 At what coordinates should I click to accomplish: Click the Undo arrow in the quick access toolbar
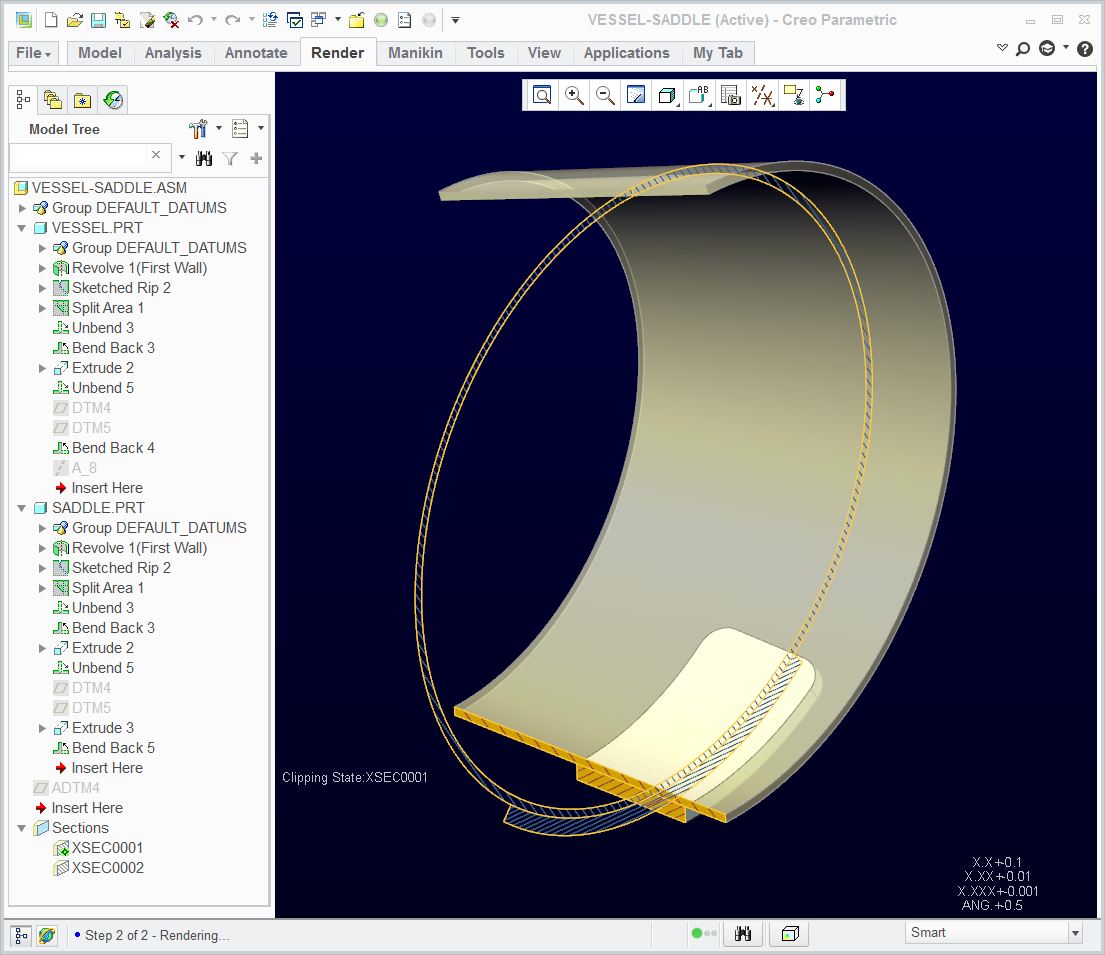[x=195, y=20]
